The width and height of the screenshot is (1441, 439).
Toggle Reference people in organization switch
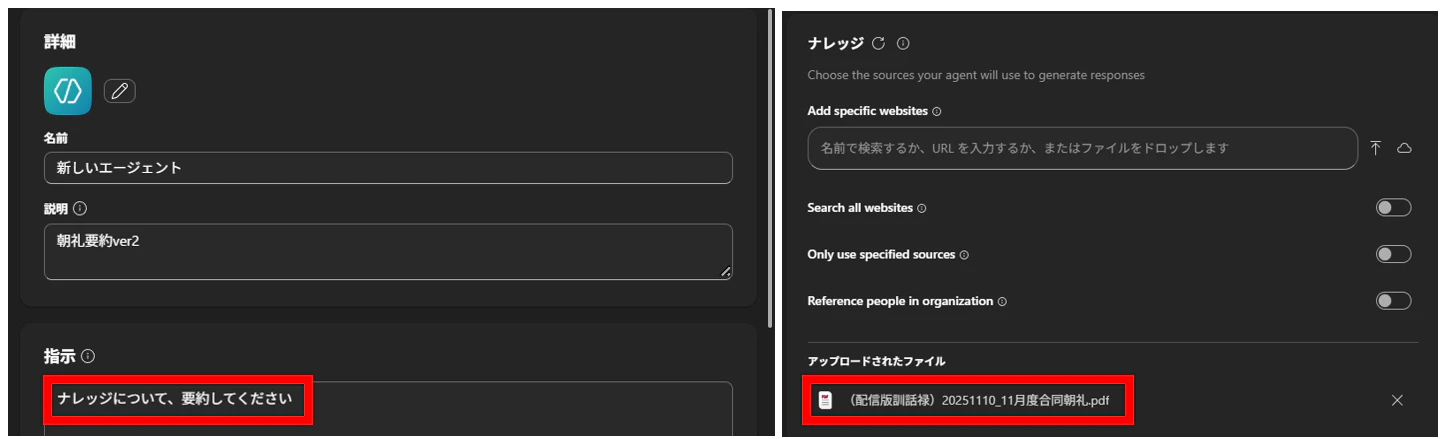coord(1393,300)
